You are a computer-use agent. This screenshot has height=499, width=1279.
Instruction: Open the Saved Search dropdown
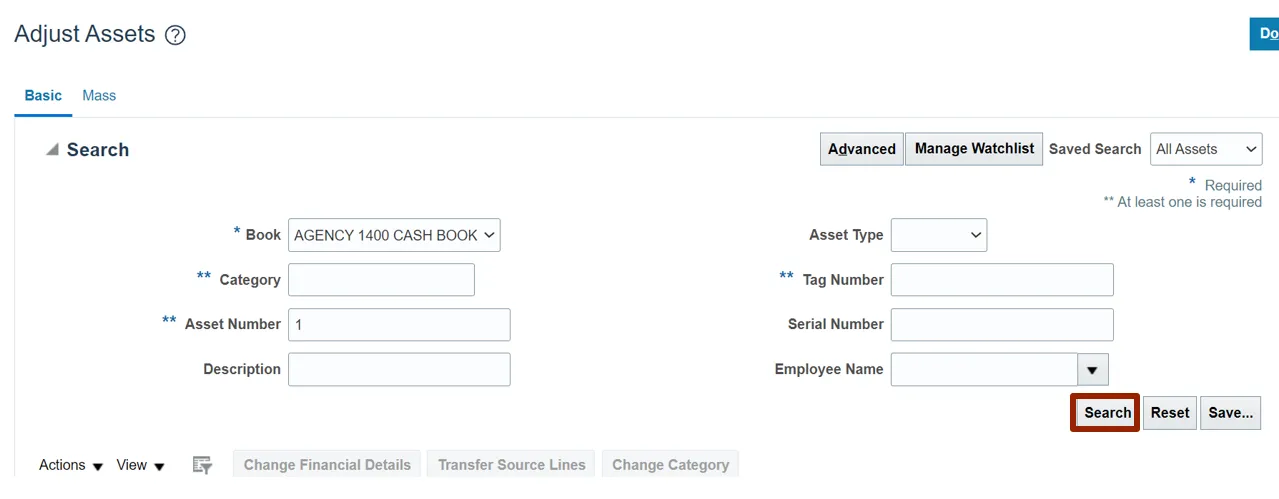[1205, 149]
